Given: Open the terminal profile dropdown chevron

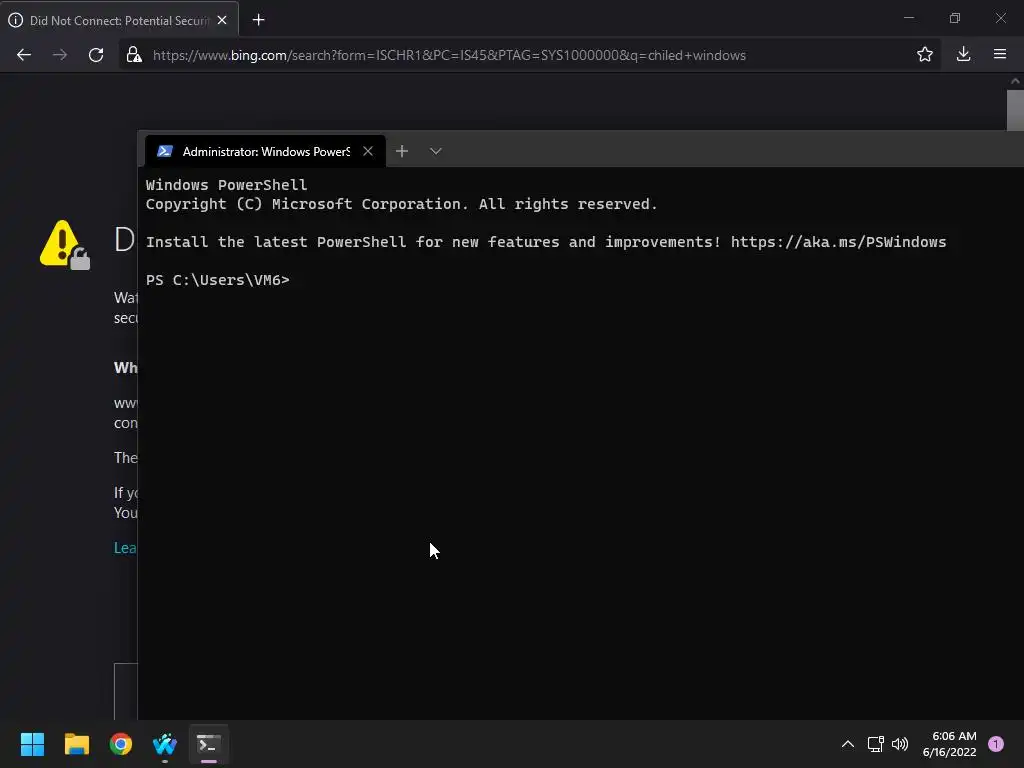Looking at the screenshot, I should pyautogui.click(x=436, y=152).
